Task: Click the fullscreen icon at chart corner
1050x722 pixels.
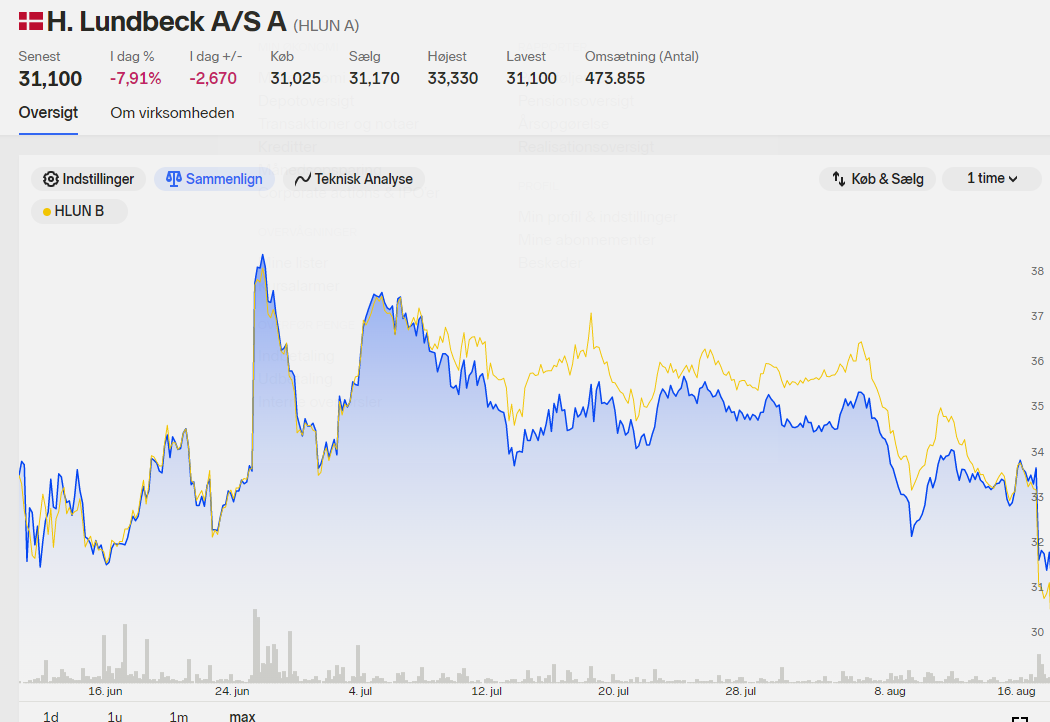Action: pos(1019,719)
